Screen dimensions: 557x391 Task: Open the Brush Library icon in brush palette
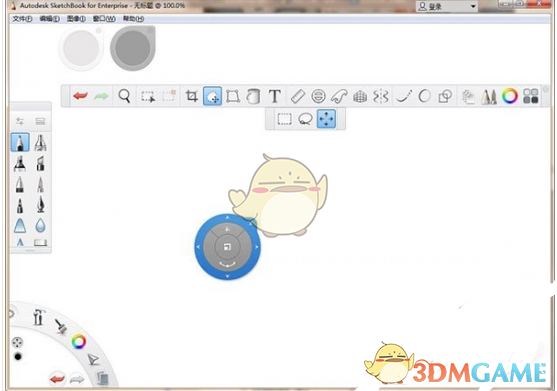pyautogui.click(x=40, y=121)
